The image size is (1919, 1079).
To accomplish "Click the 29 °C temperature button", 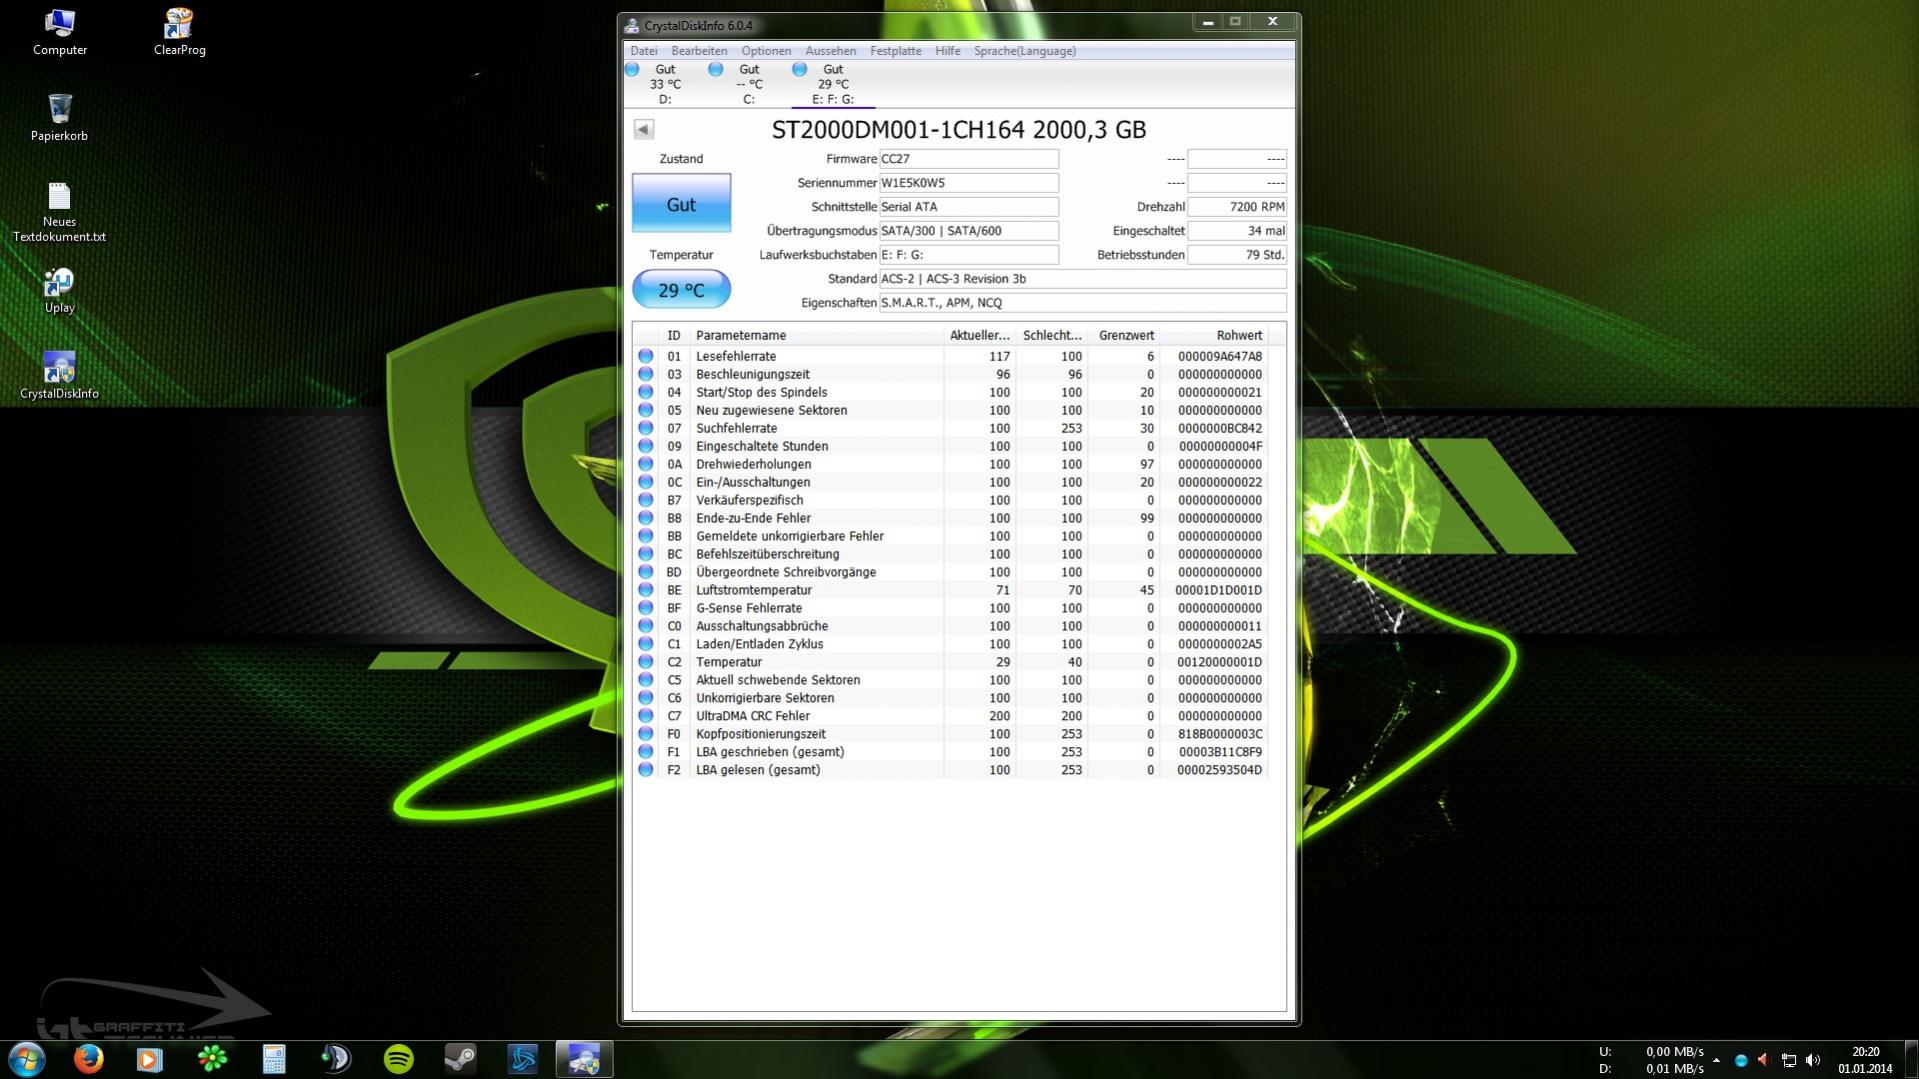I will pos(681,290).
